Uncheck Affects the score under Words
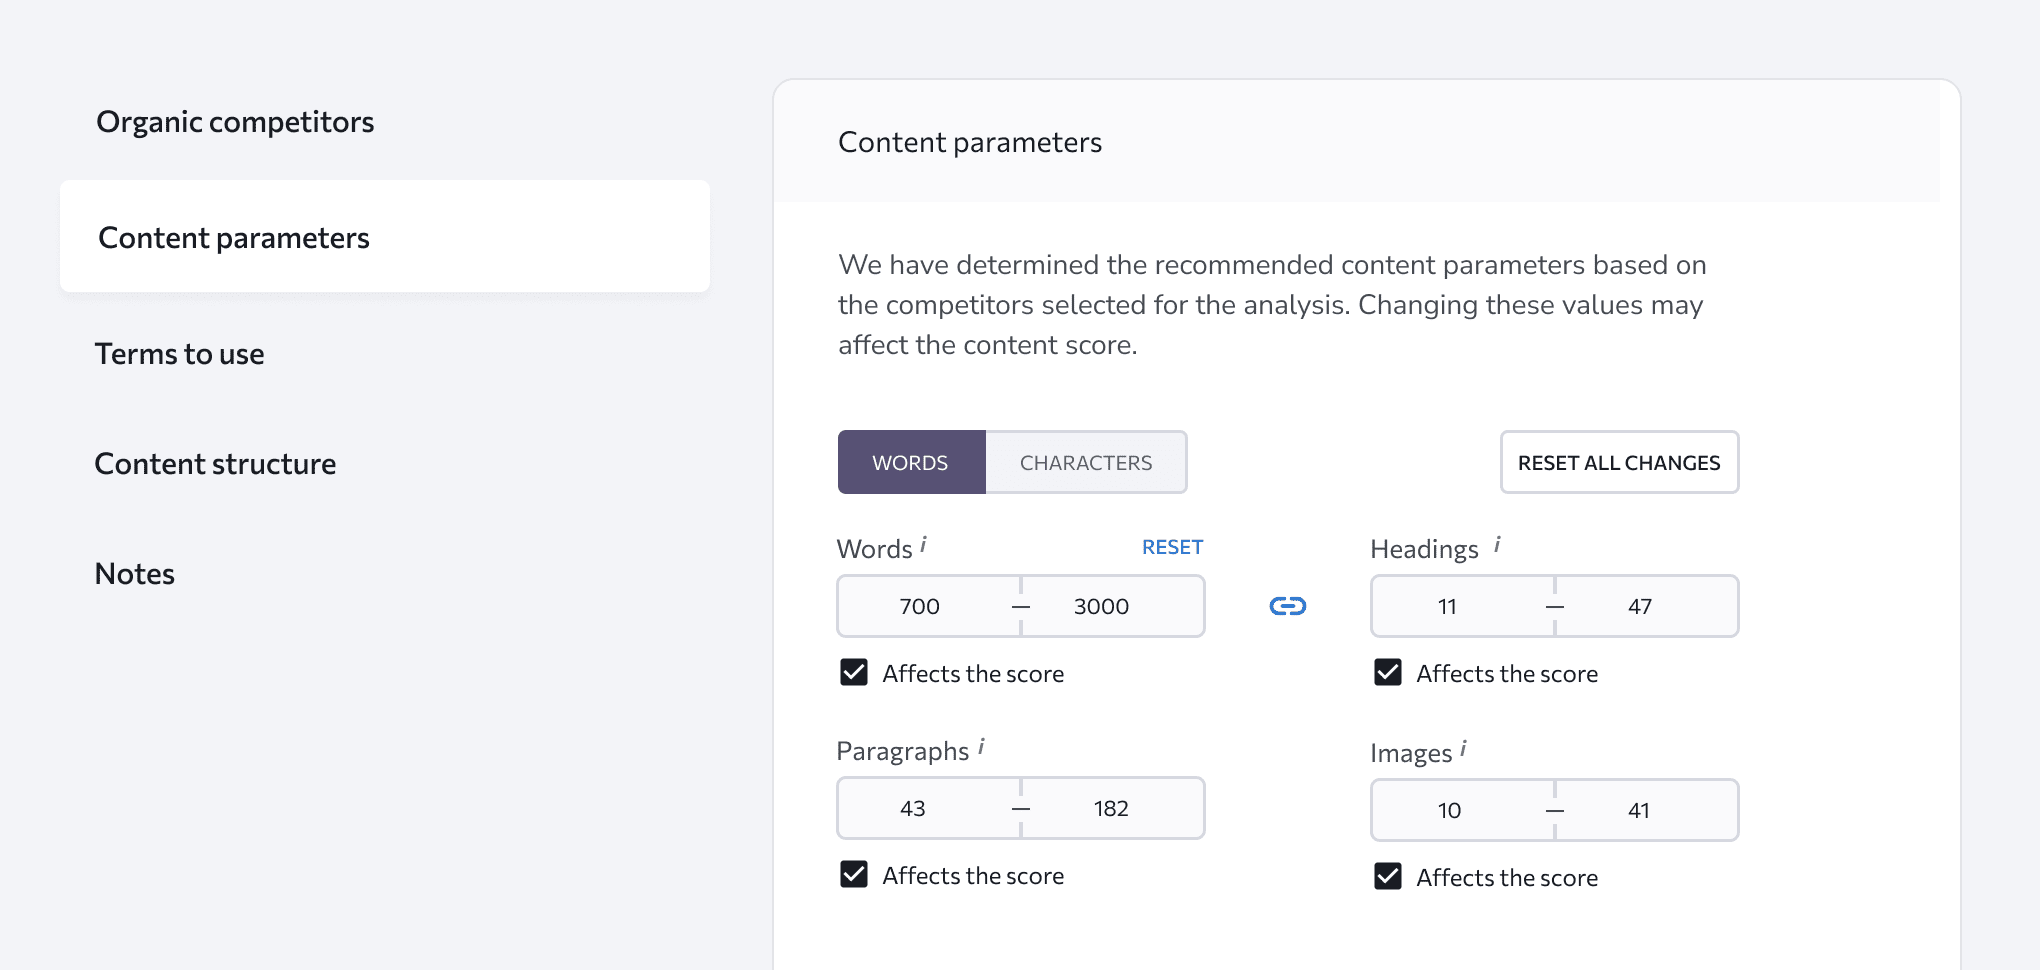 point(854,672)
